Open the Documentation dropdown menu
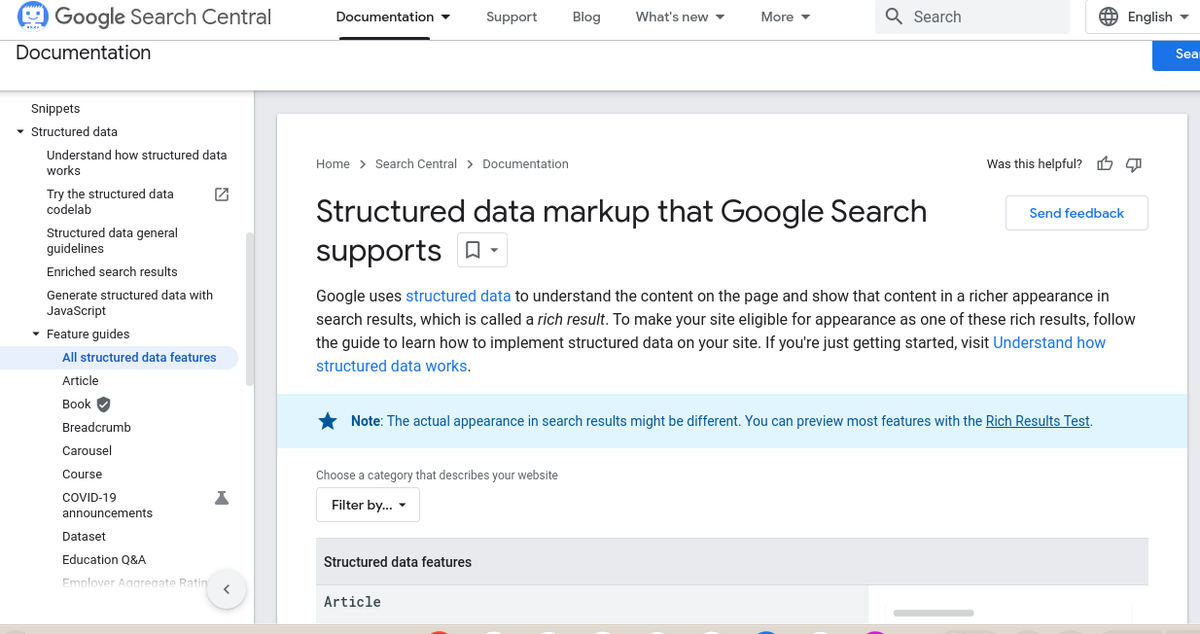1200x634 pixels. pyautogui.click(x=393, y=17)
